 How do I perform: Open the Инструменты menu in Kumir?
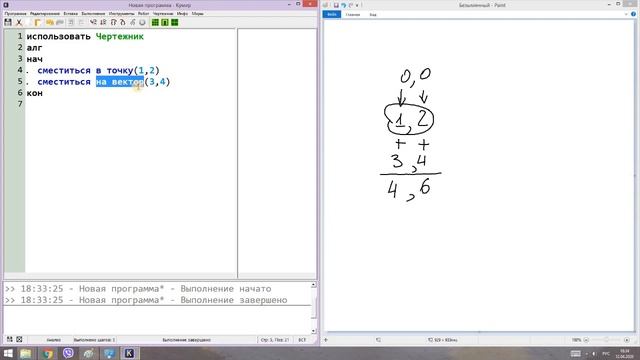tap(122, 13)
